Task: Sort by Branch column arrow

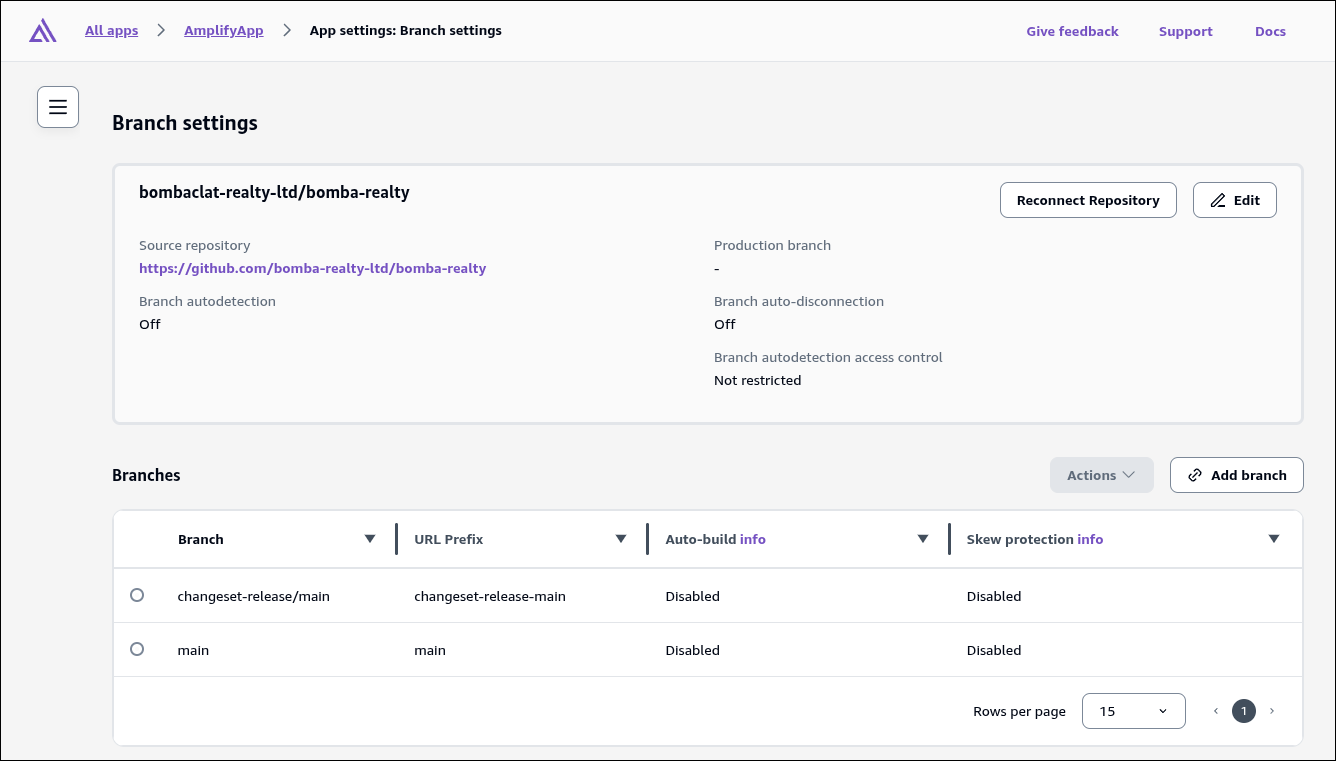Action: [x=370, y=539]
